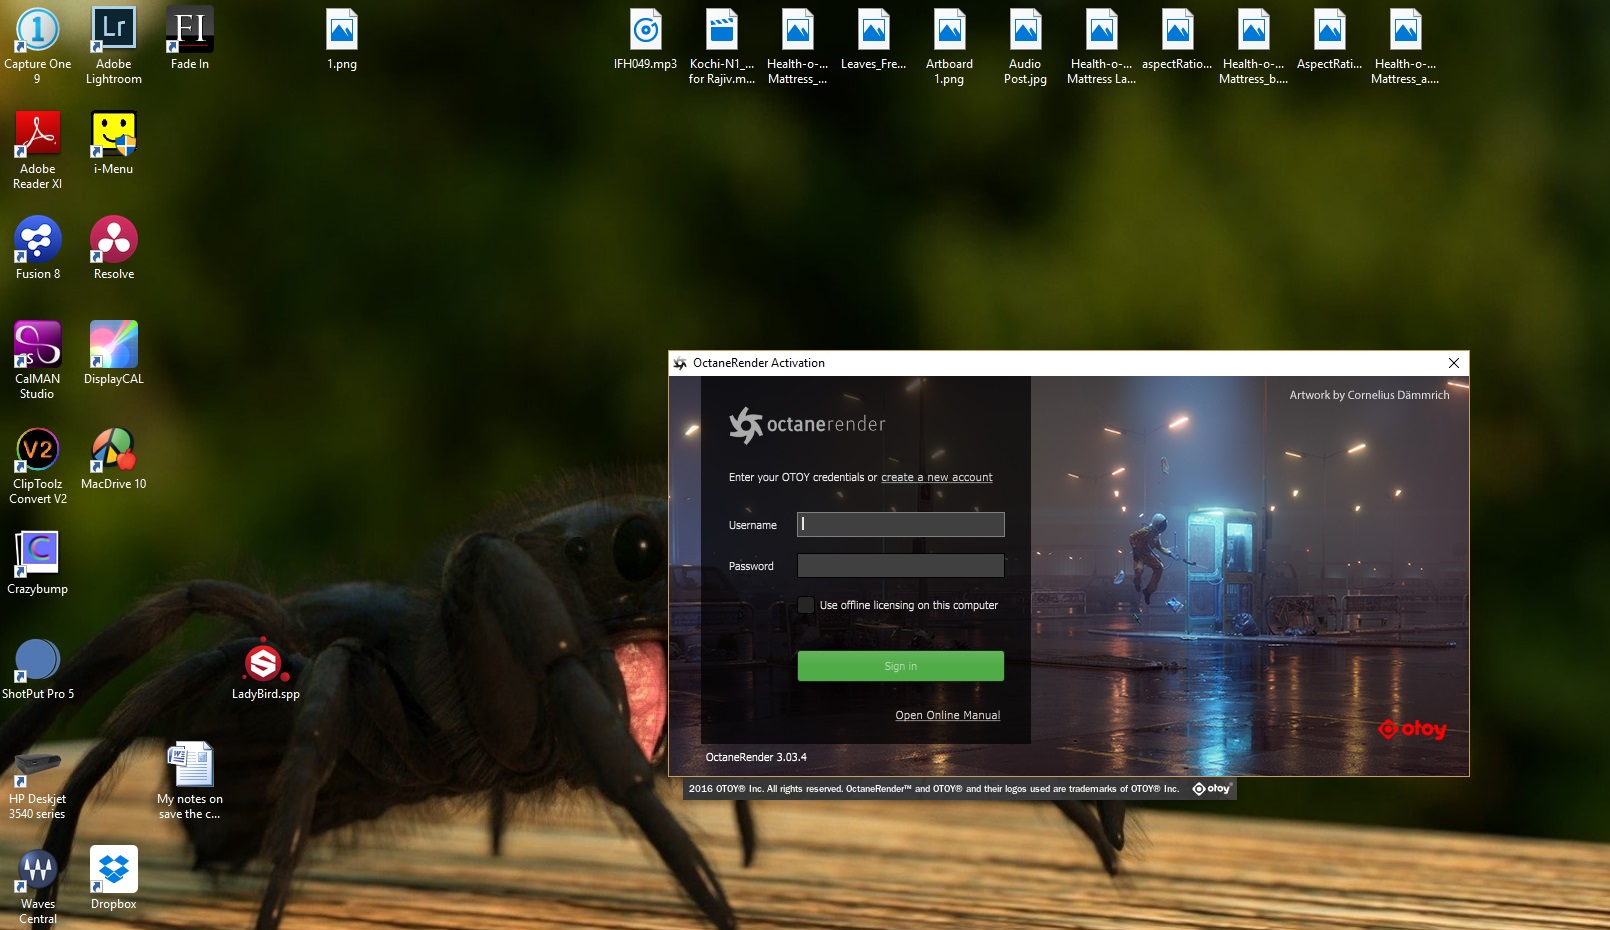1610x930 pixels.
Task: Open Waves Central shortcut
Action: [38, 885]
